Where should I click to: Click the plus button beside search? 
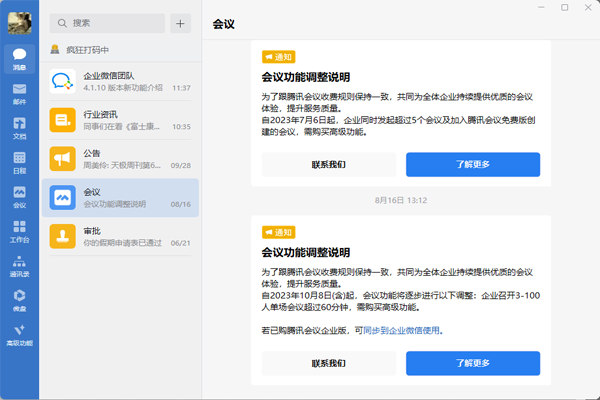coord(180,23)
